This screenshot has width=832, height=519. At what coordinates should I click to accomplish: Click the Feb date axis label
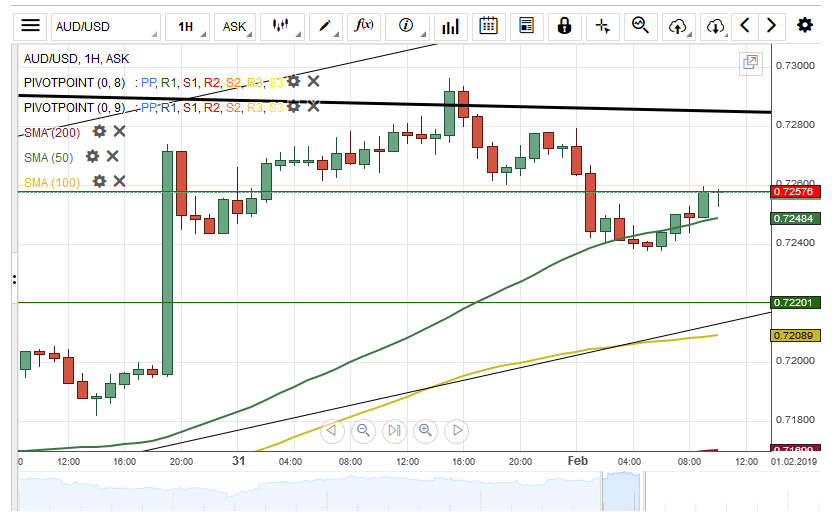[577, 461]
